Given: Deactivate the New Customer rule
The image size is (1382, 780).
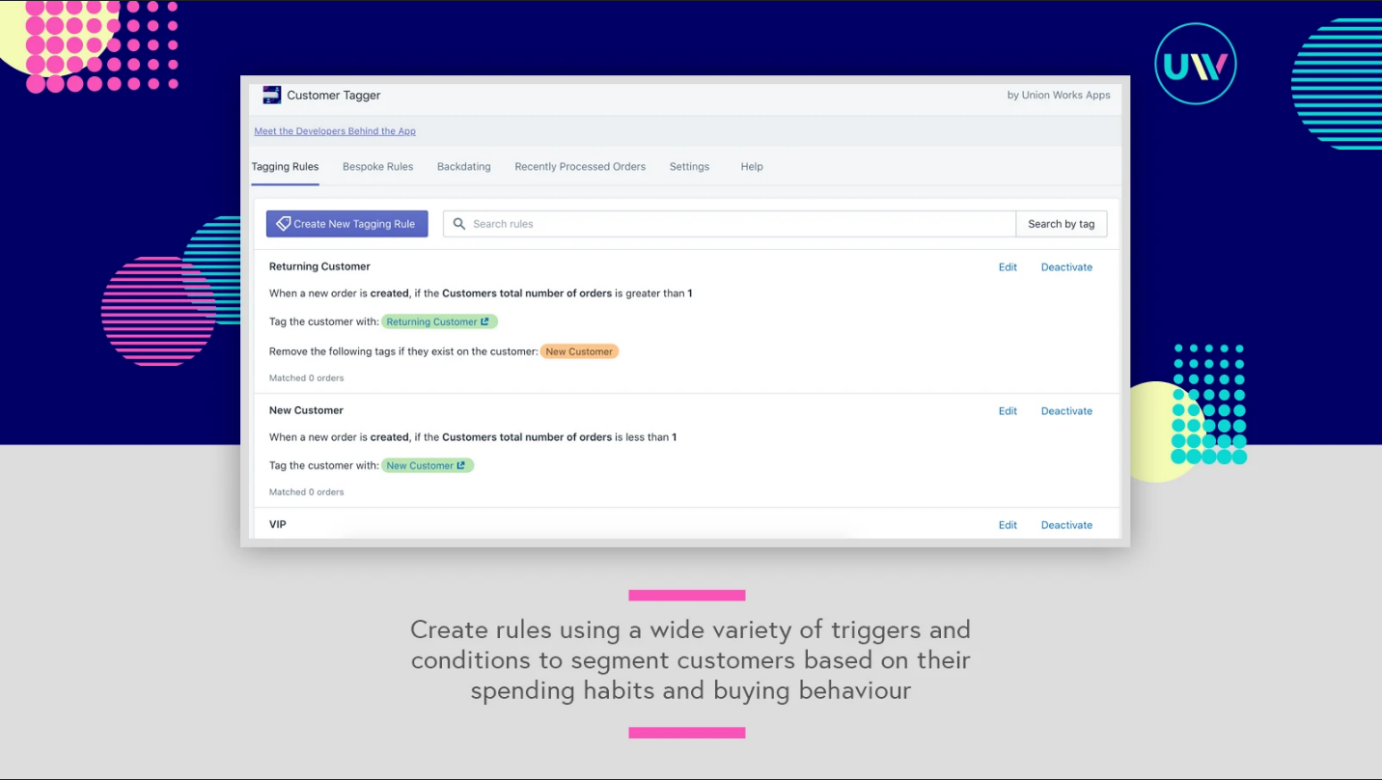Looking at the screenshot, I should 1066,411.
